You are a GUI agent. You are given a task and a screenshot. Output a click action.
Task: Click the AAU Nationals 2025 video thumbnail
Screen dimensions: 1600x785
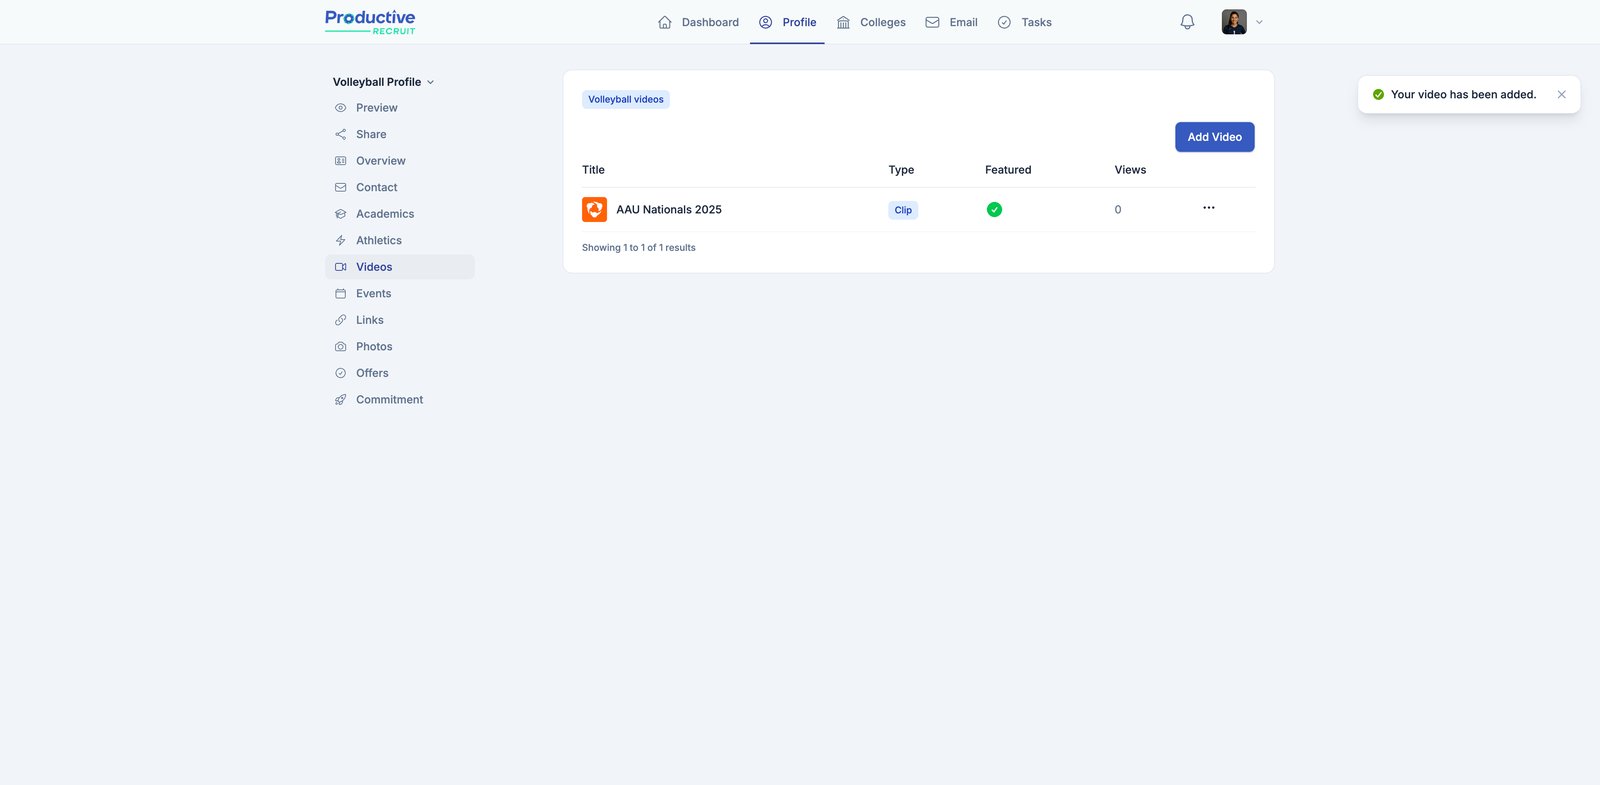tap(594, 210)
